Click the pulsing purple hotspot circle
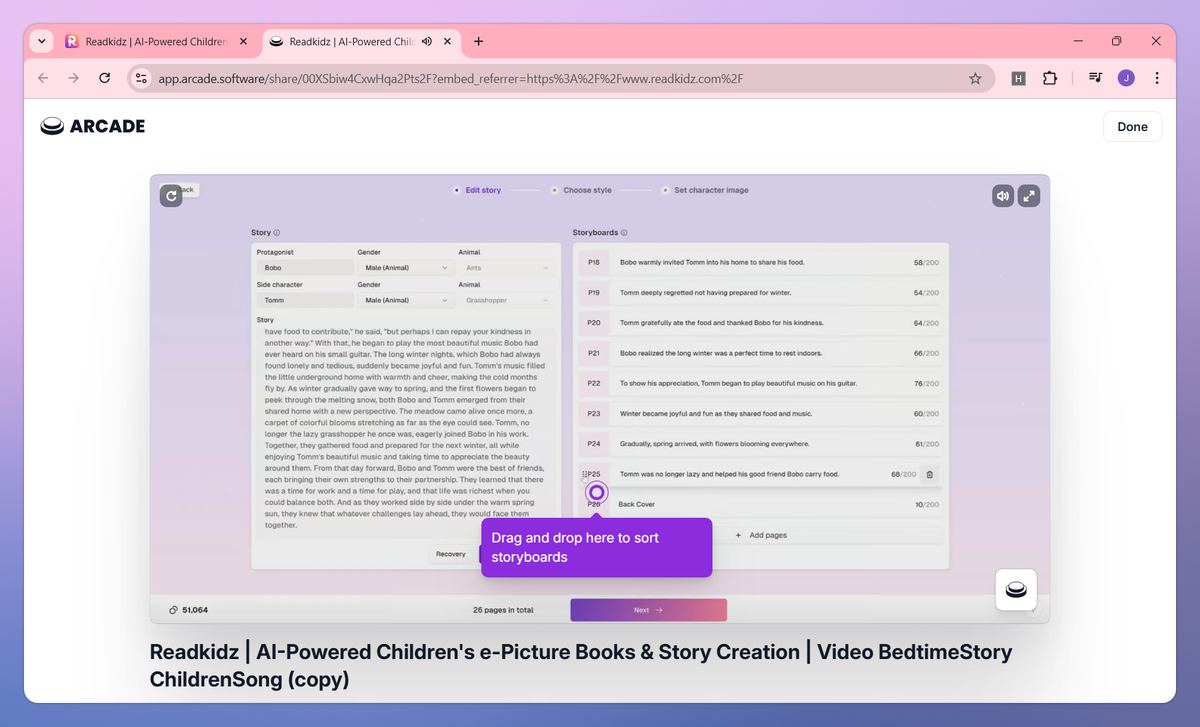Viewport: 1200px width, 727px height. point(597,492)
